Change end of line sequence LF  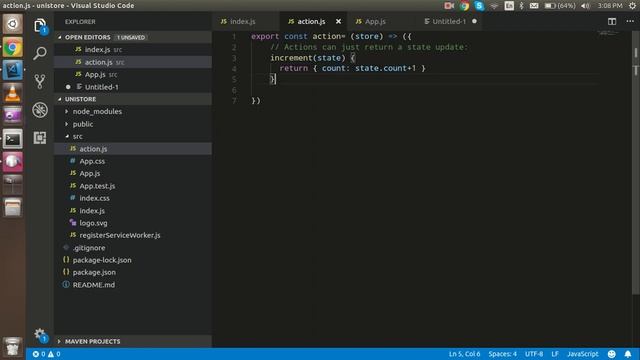tap(555, 354)
